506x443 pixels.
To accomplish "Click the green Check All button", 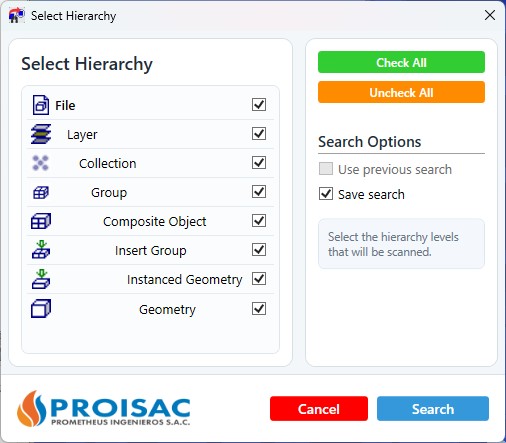I will coord(401,62).
